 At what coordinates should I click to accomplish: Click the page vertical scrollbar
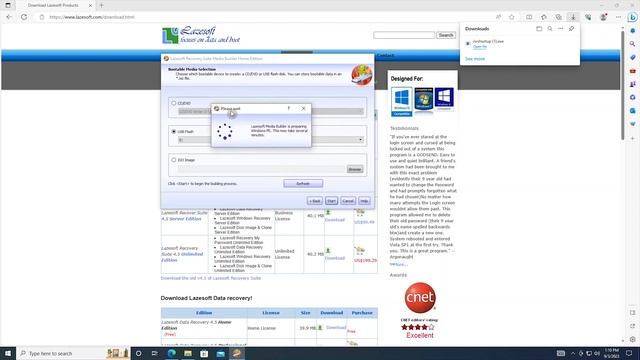[x=622, y=86]
